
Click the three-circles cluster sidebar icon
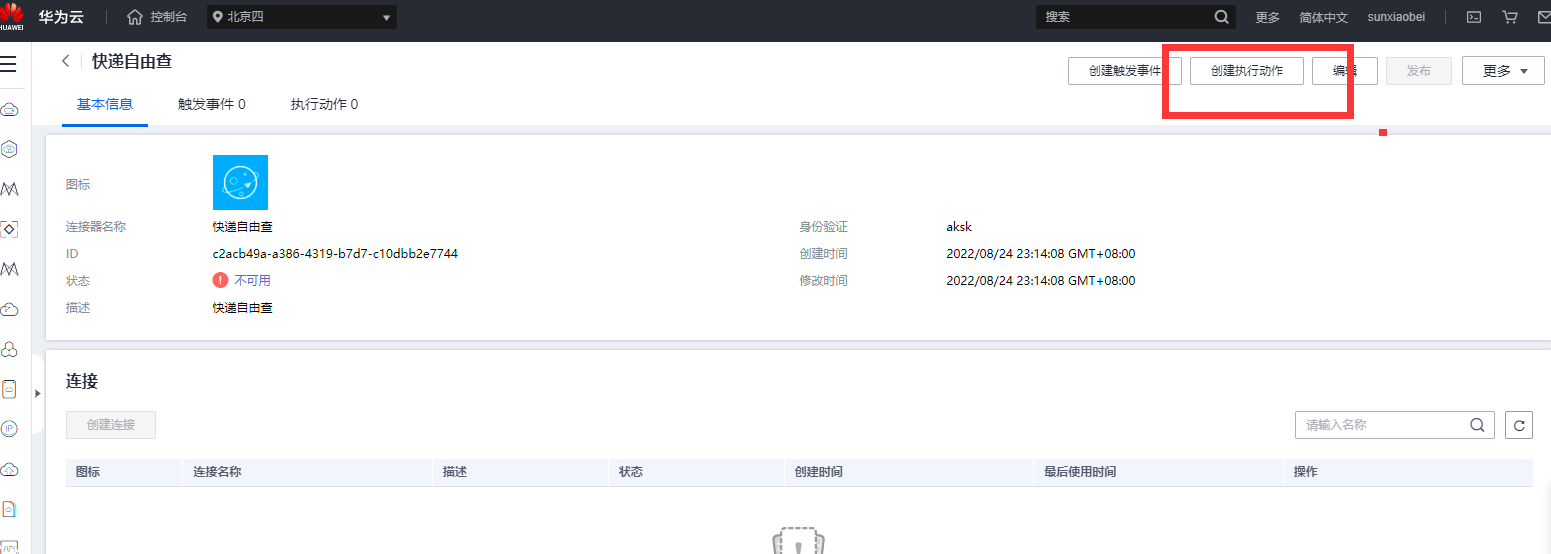point(9,349)
